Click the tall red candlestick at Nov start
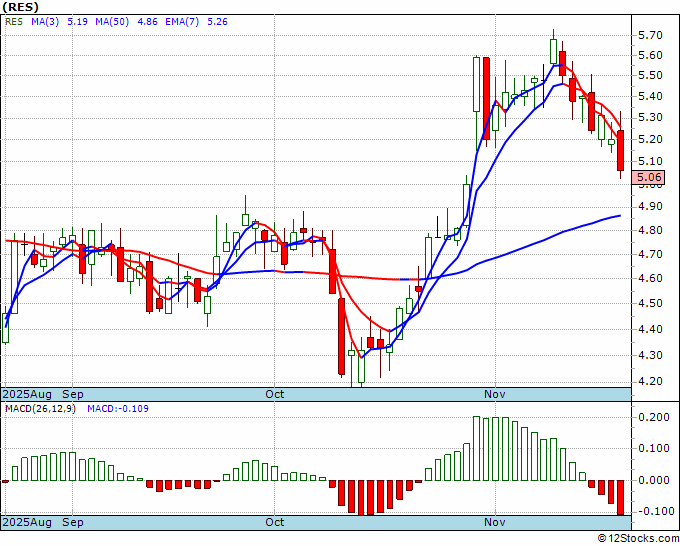 tap(486, 98)
